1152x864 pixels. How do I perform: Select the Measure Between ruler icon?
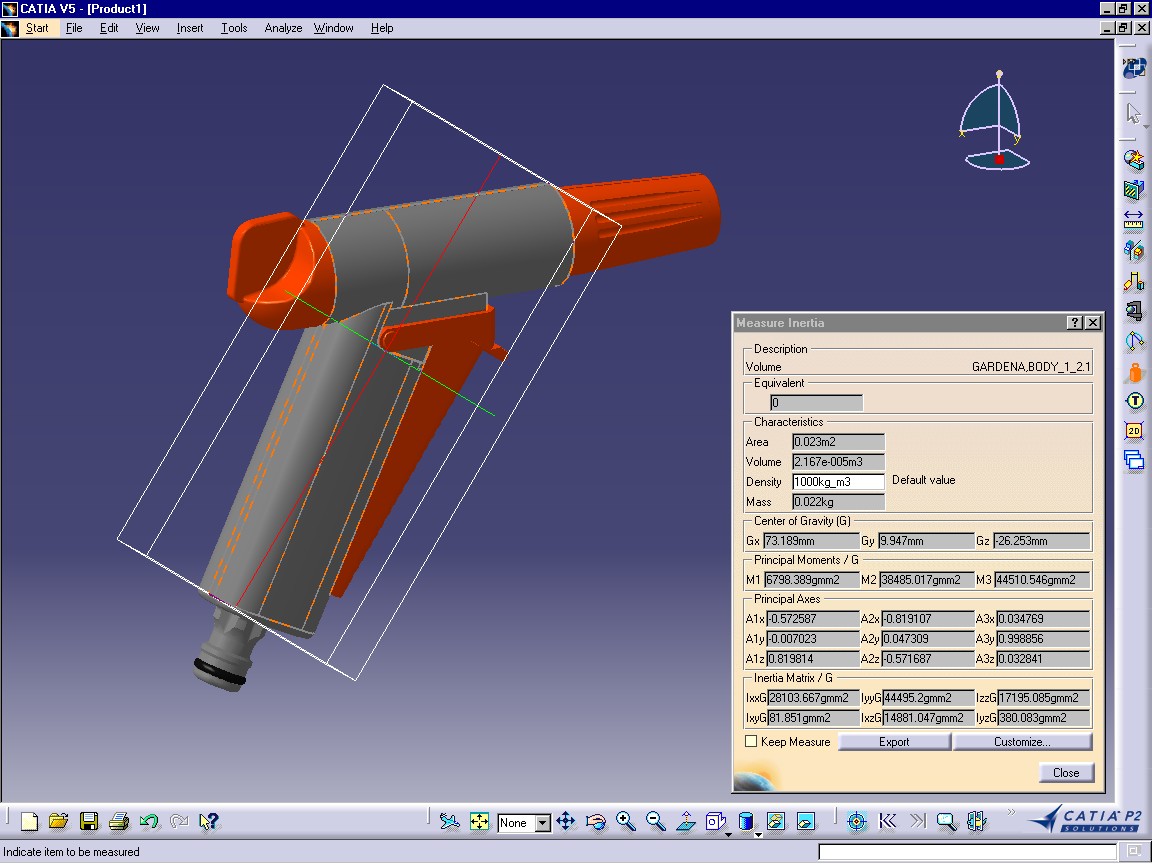point(1134,220)
